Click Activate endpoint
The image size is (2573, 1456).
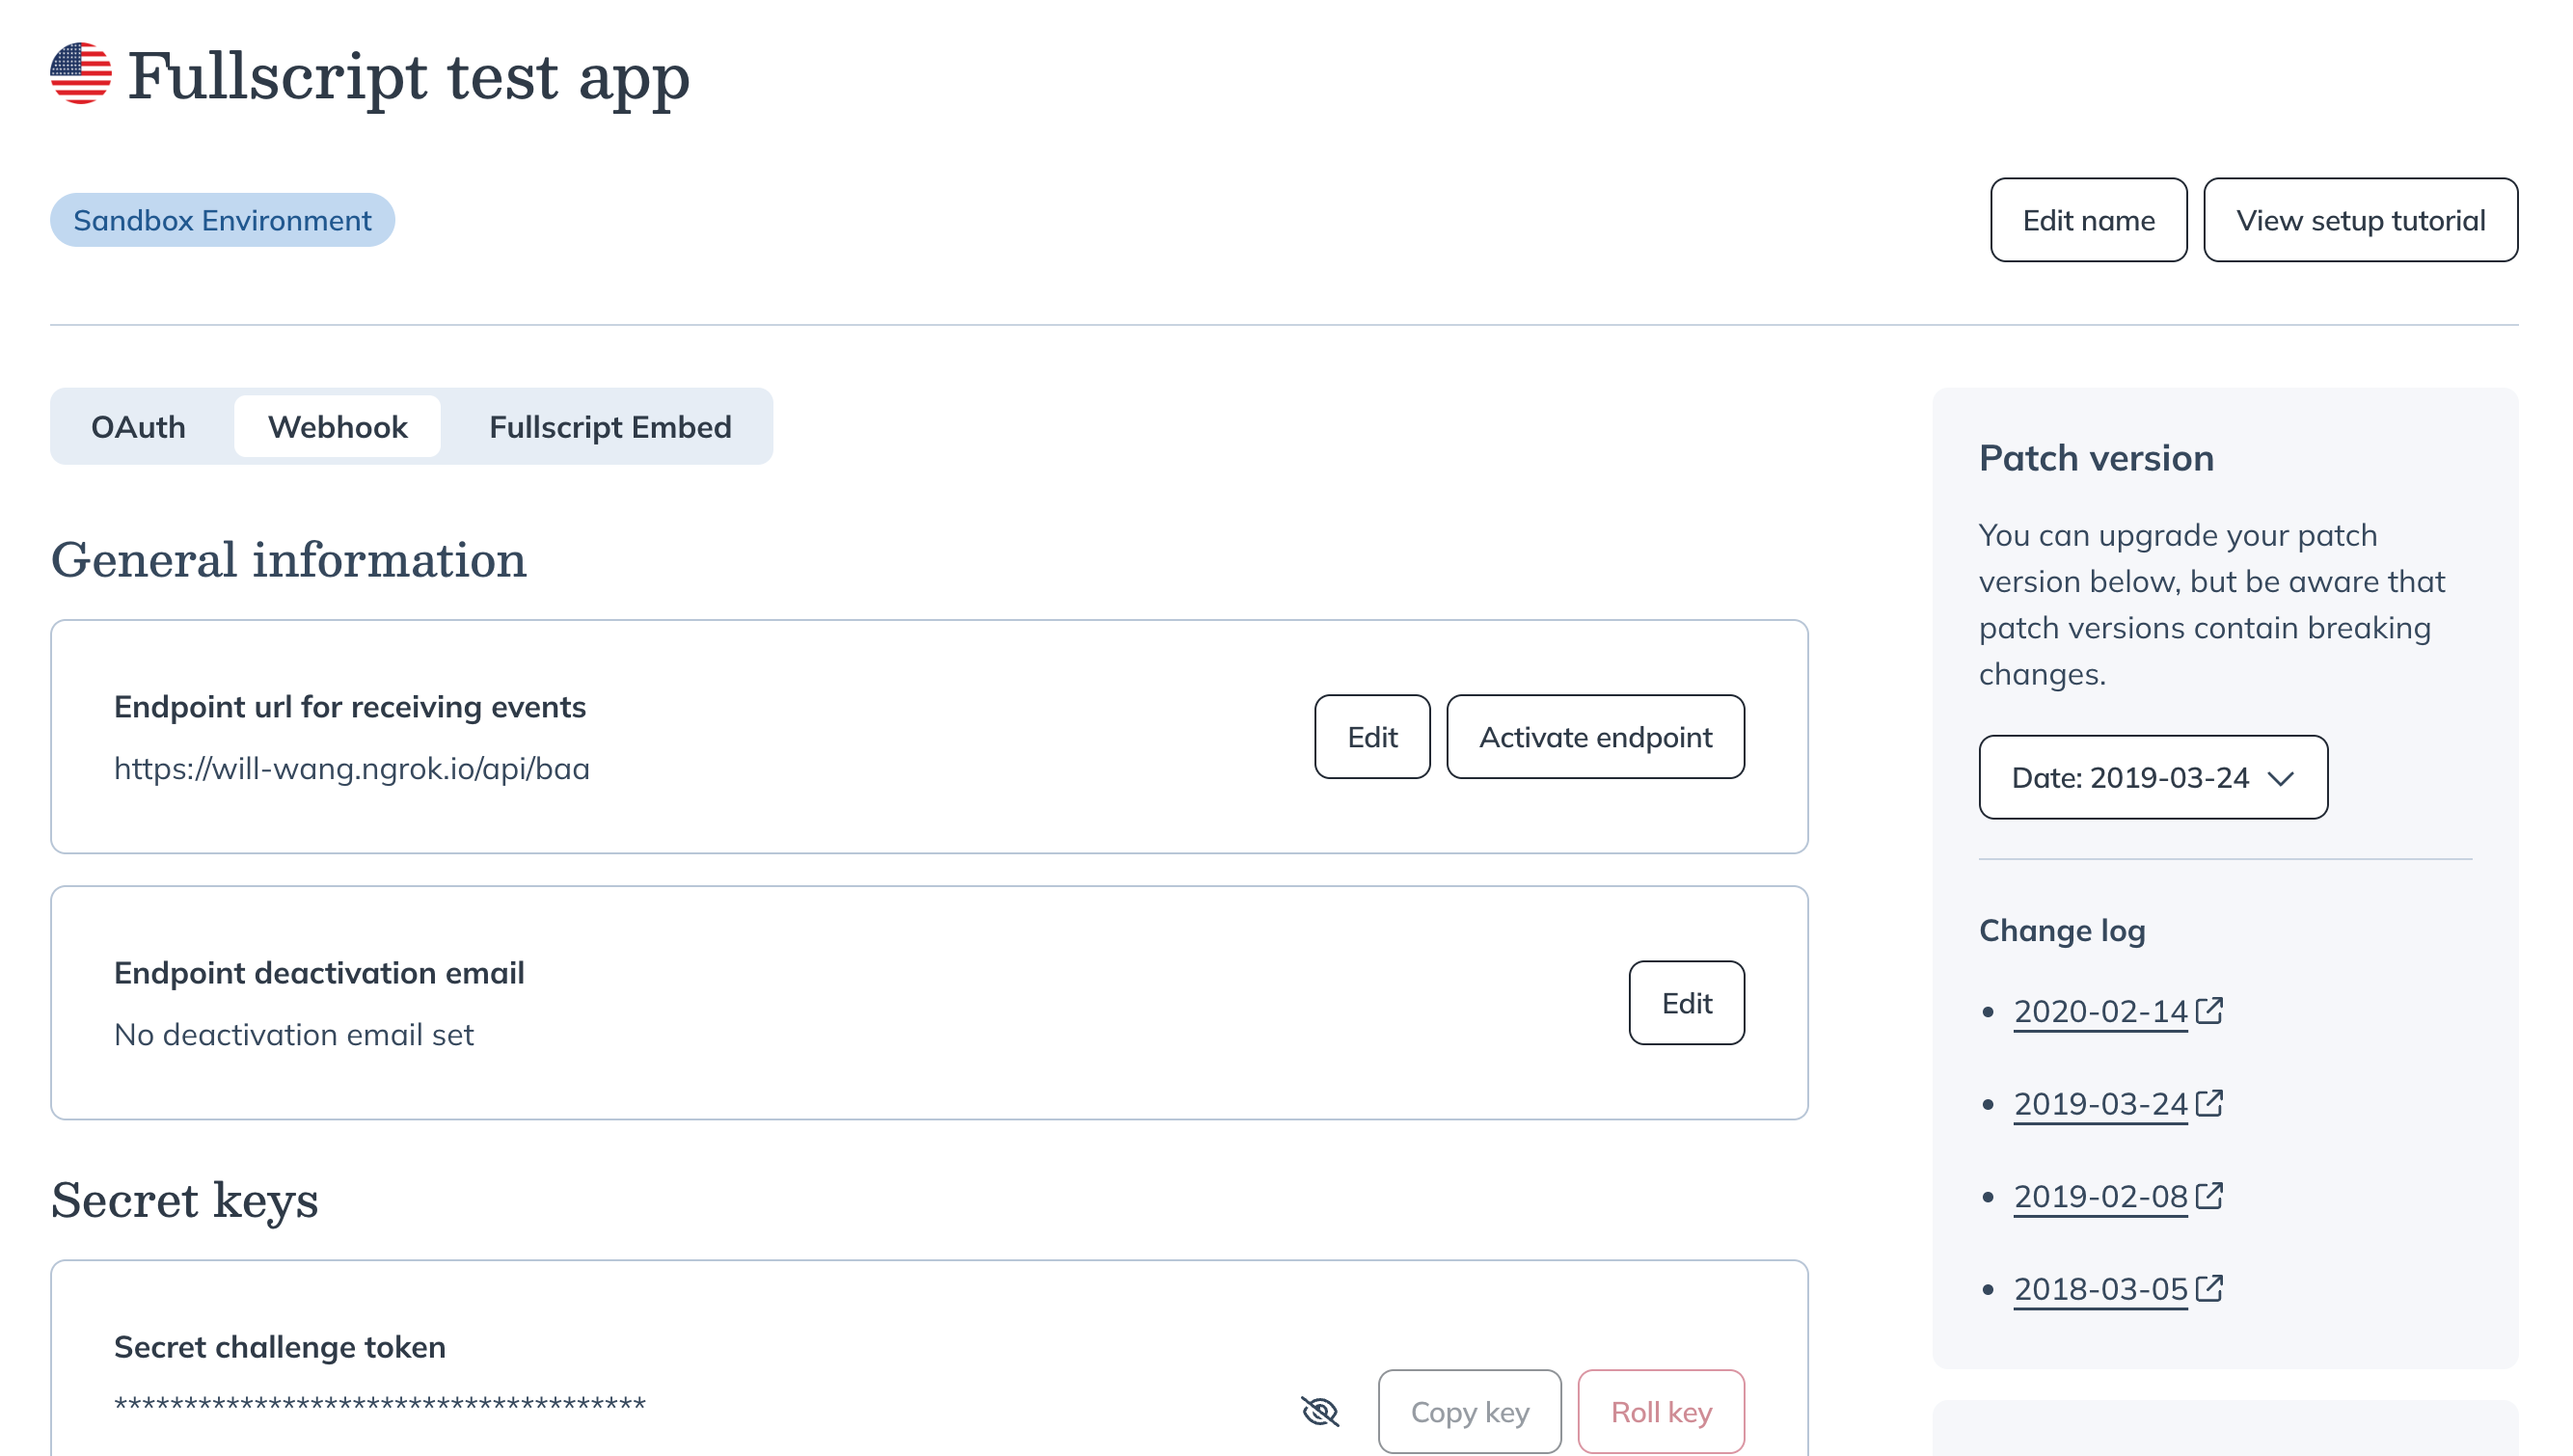[1595, 737]
